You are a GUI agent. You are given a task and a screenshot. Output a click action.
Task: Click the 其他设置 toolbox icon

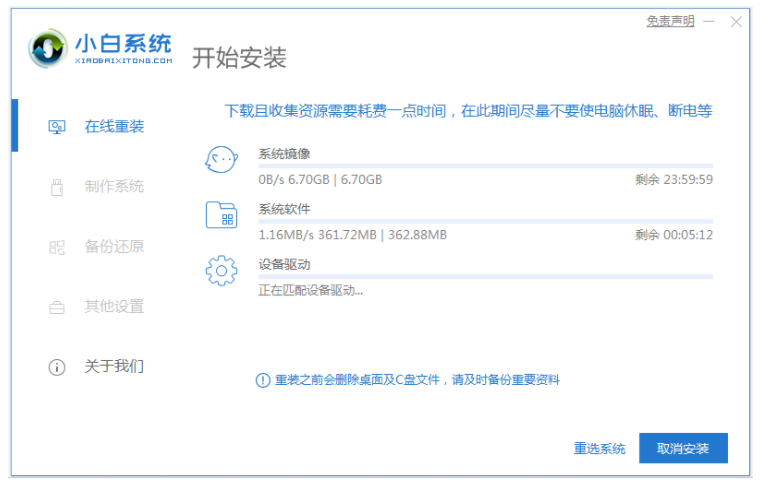(57, 307)
